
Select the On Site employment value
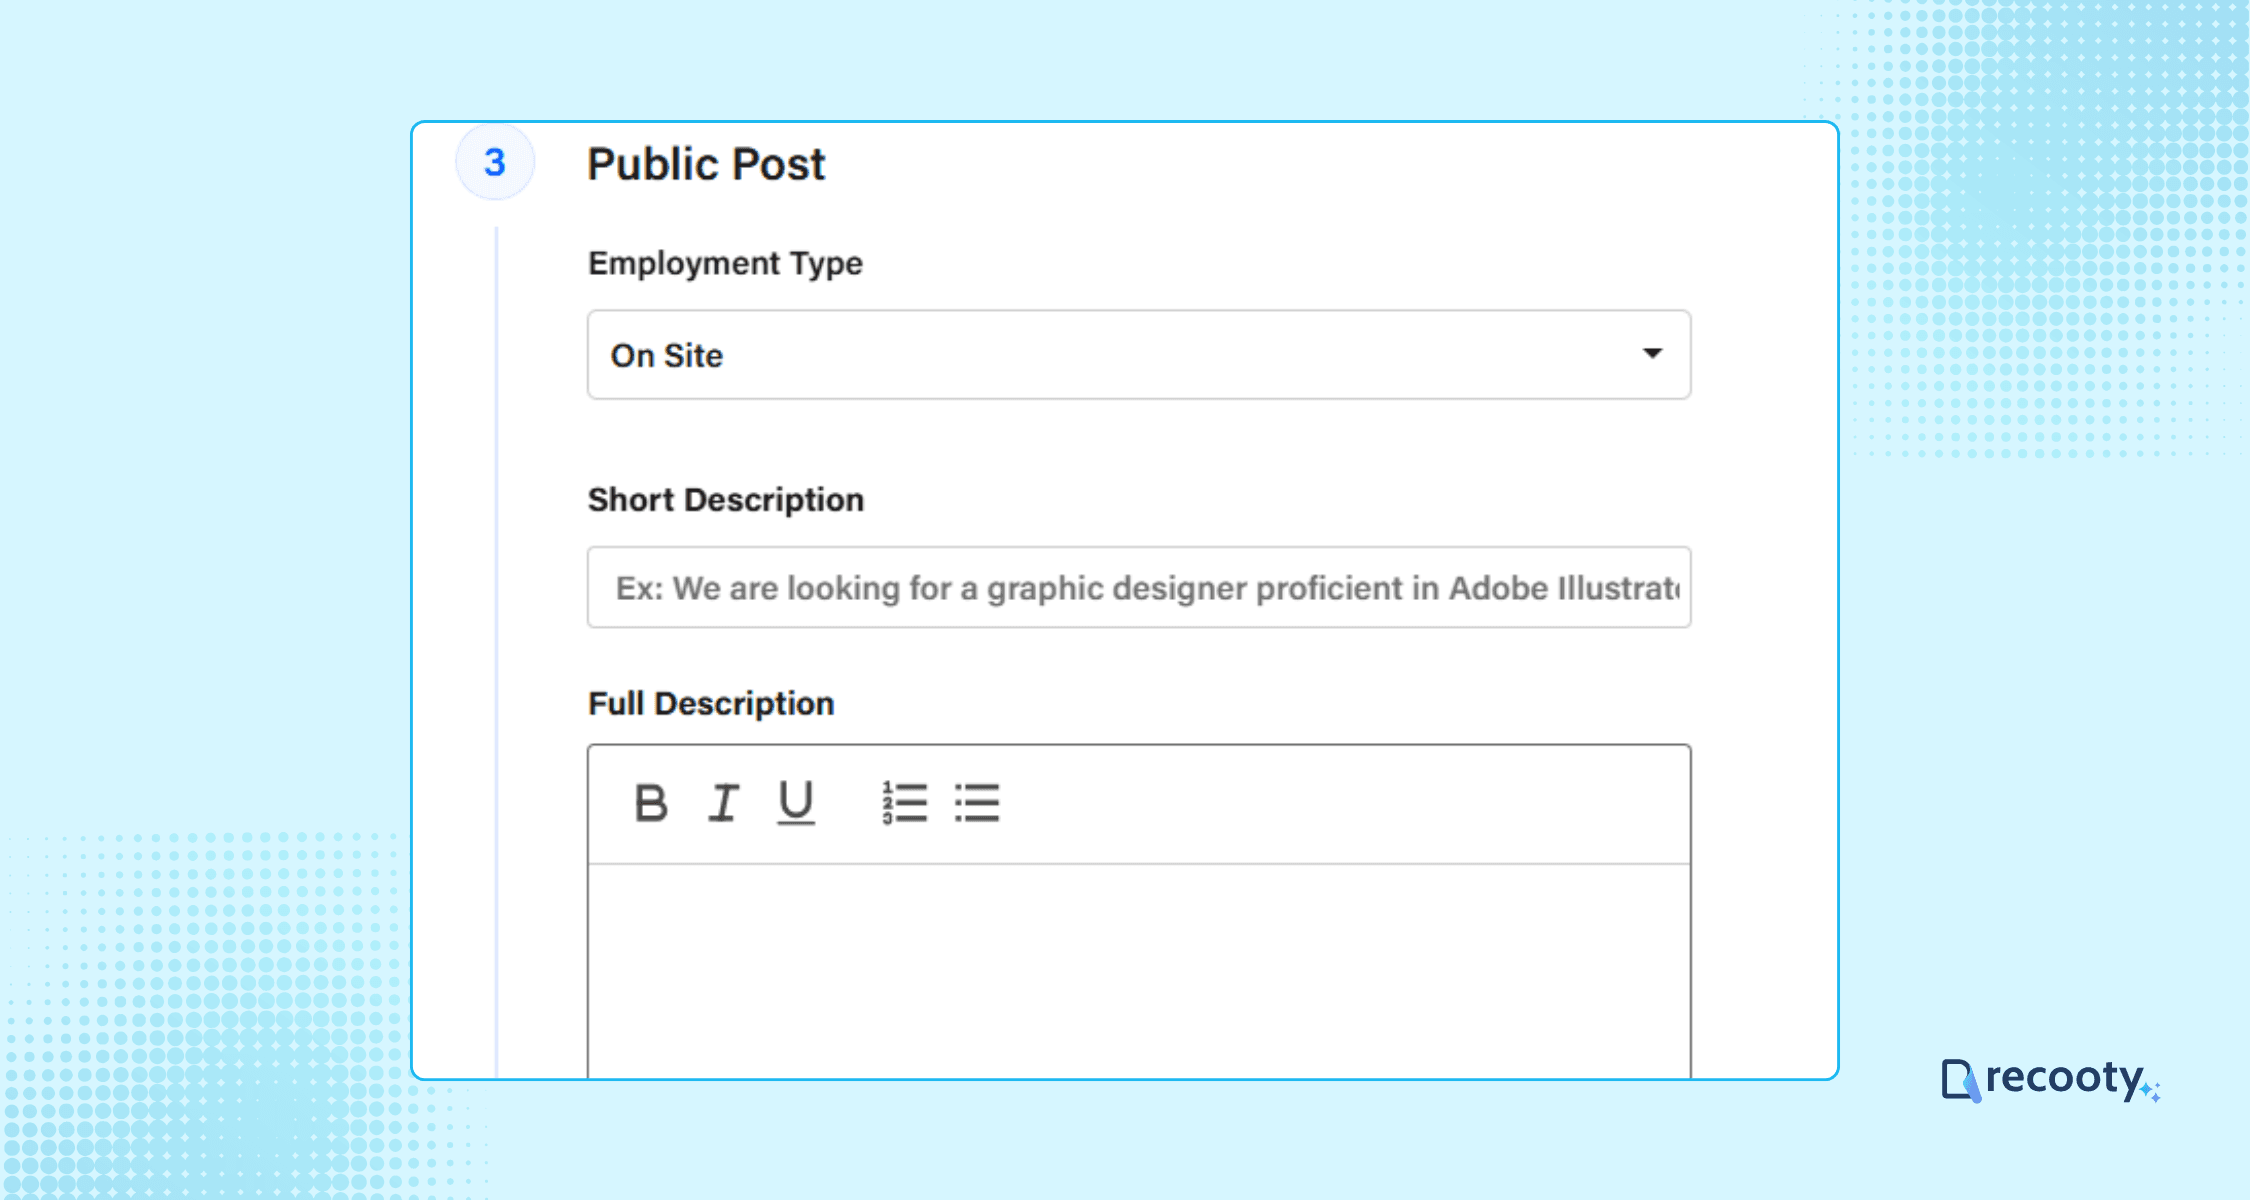pos(666,355)
